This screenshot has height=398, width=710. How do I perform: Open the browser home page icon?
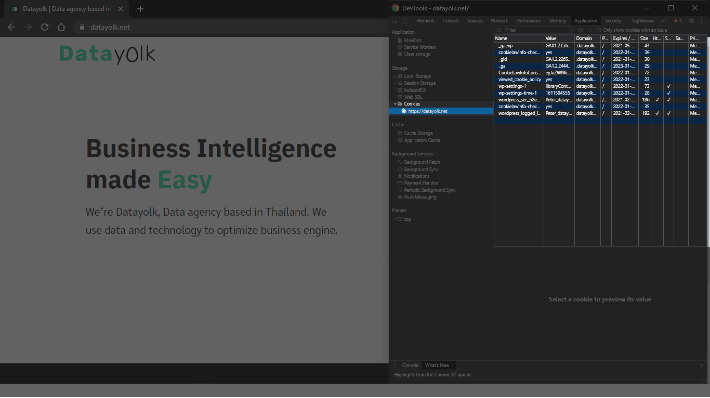[x=61, y=27]
